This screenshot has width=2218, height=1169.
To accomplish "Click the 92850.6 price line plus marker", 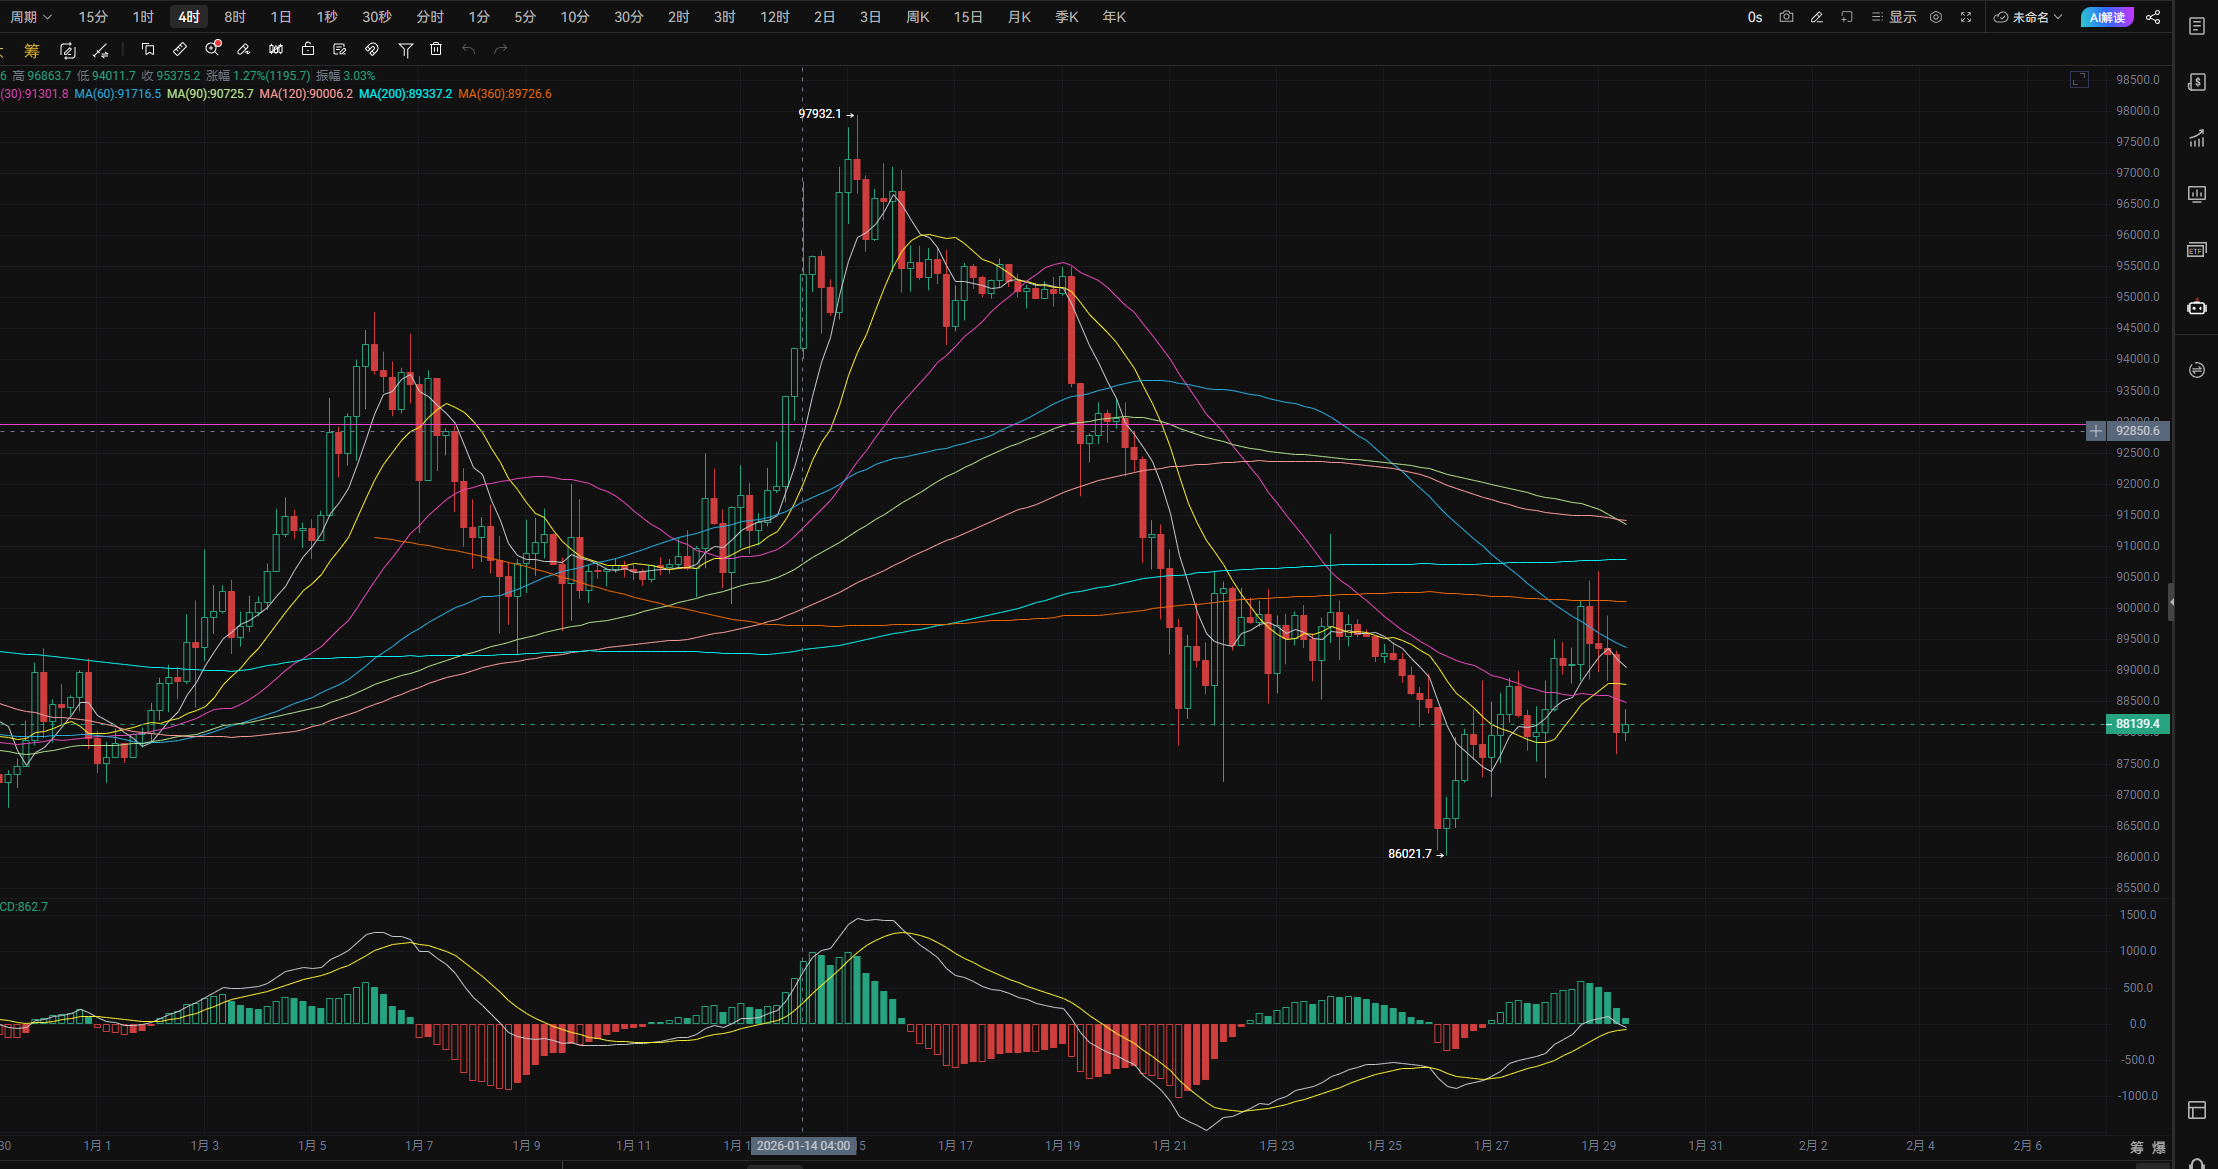I will (2096, 431).
